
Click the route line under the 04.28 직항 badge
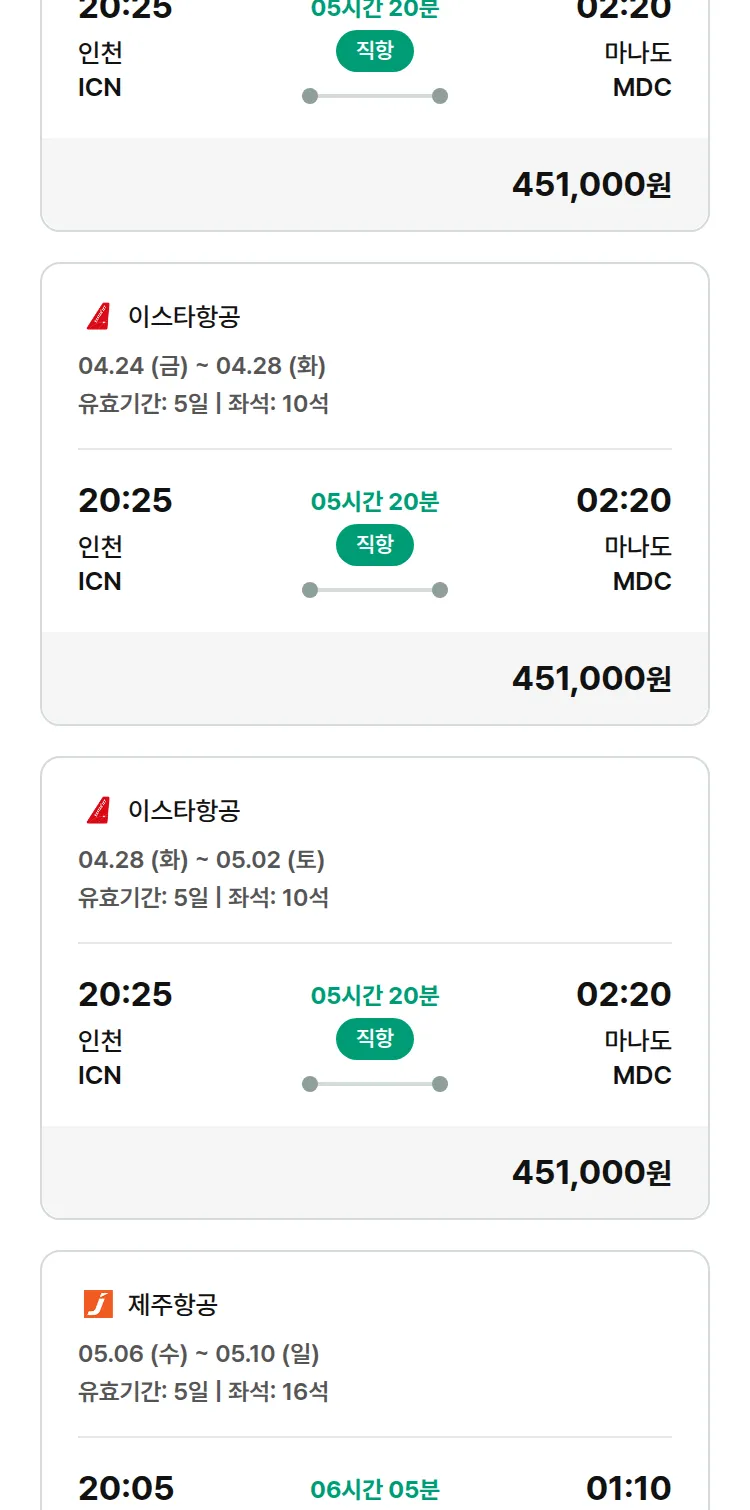(375, 1084)
